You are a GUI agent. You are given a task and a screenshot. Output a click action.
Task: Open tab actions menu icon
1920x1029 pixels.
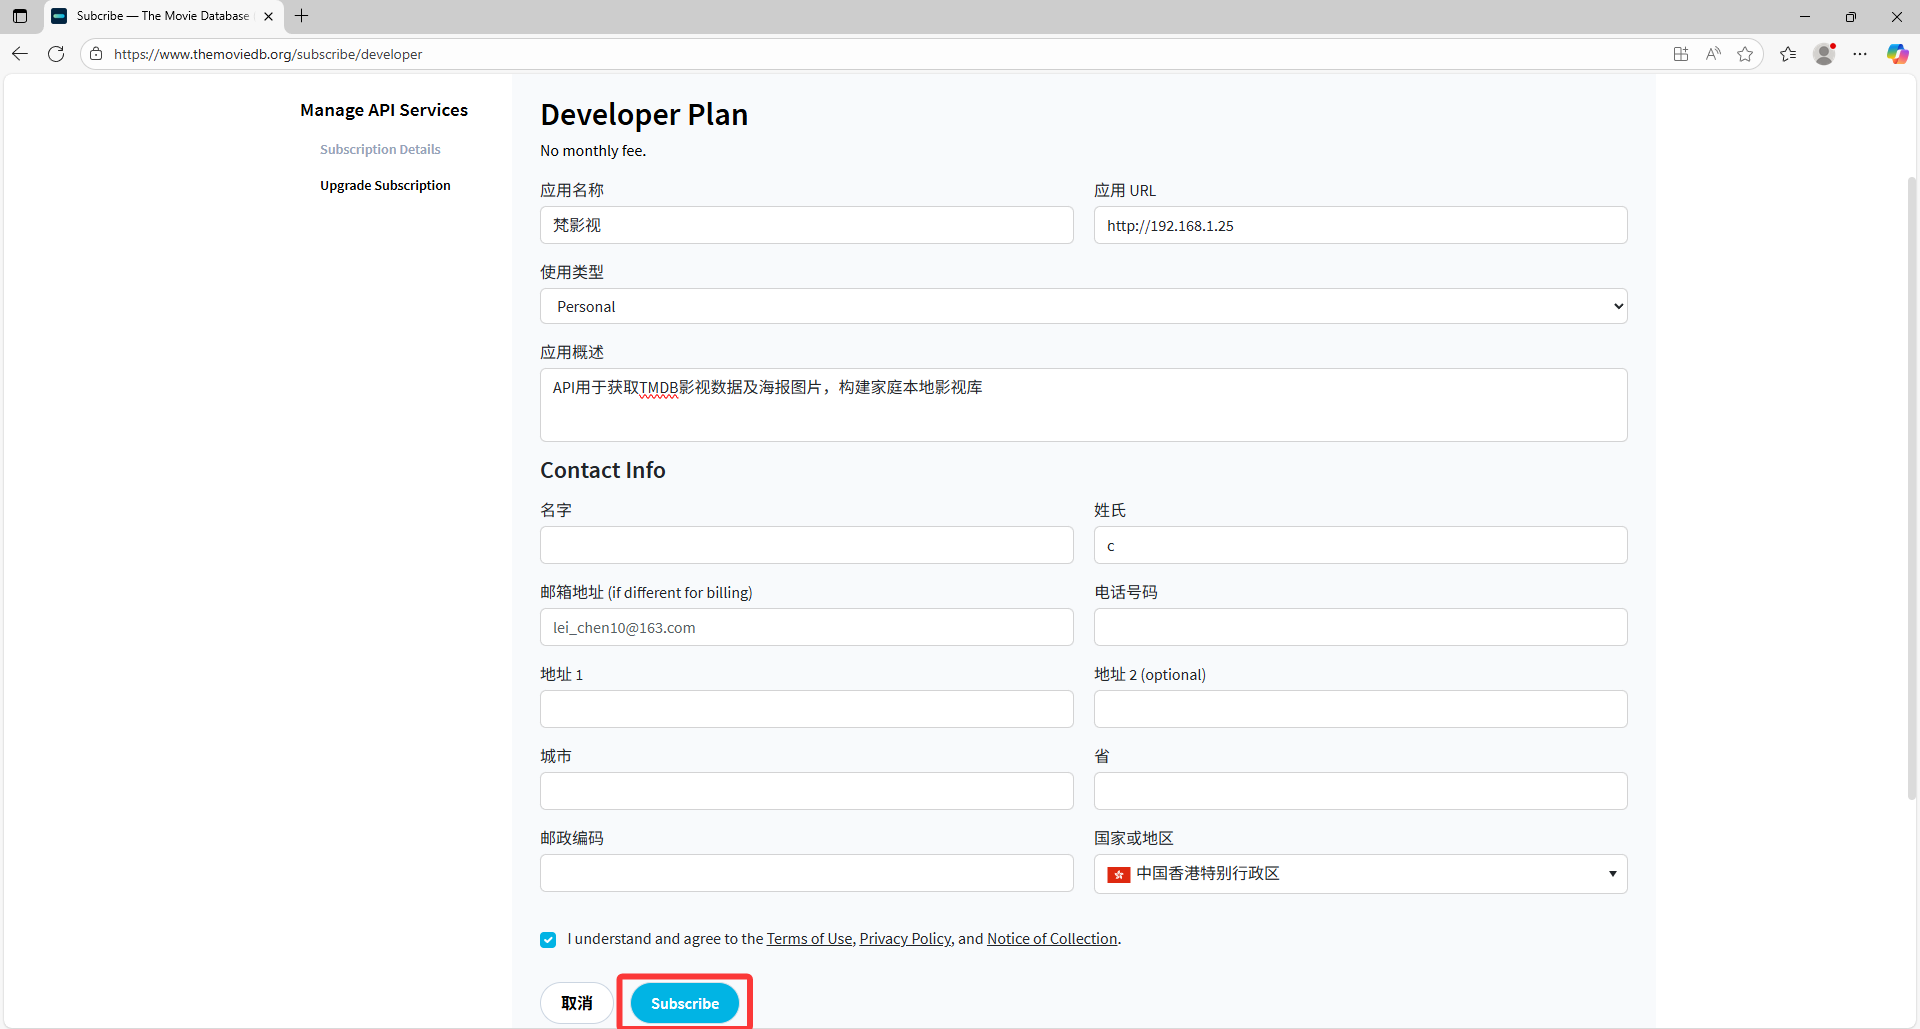(20, 16)
